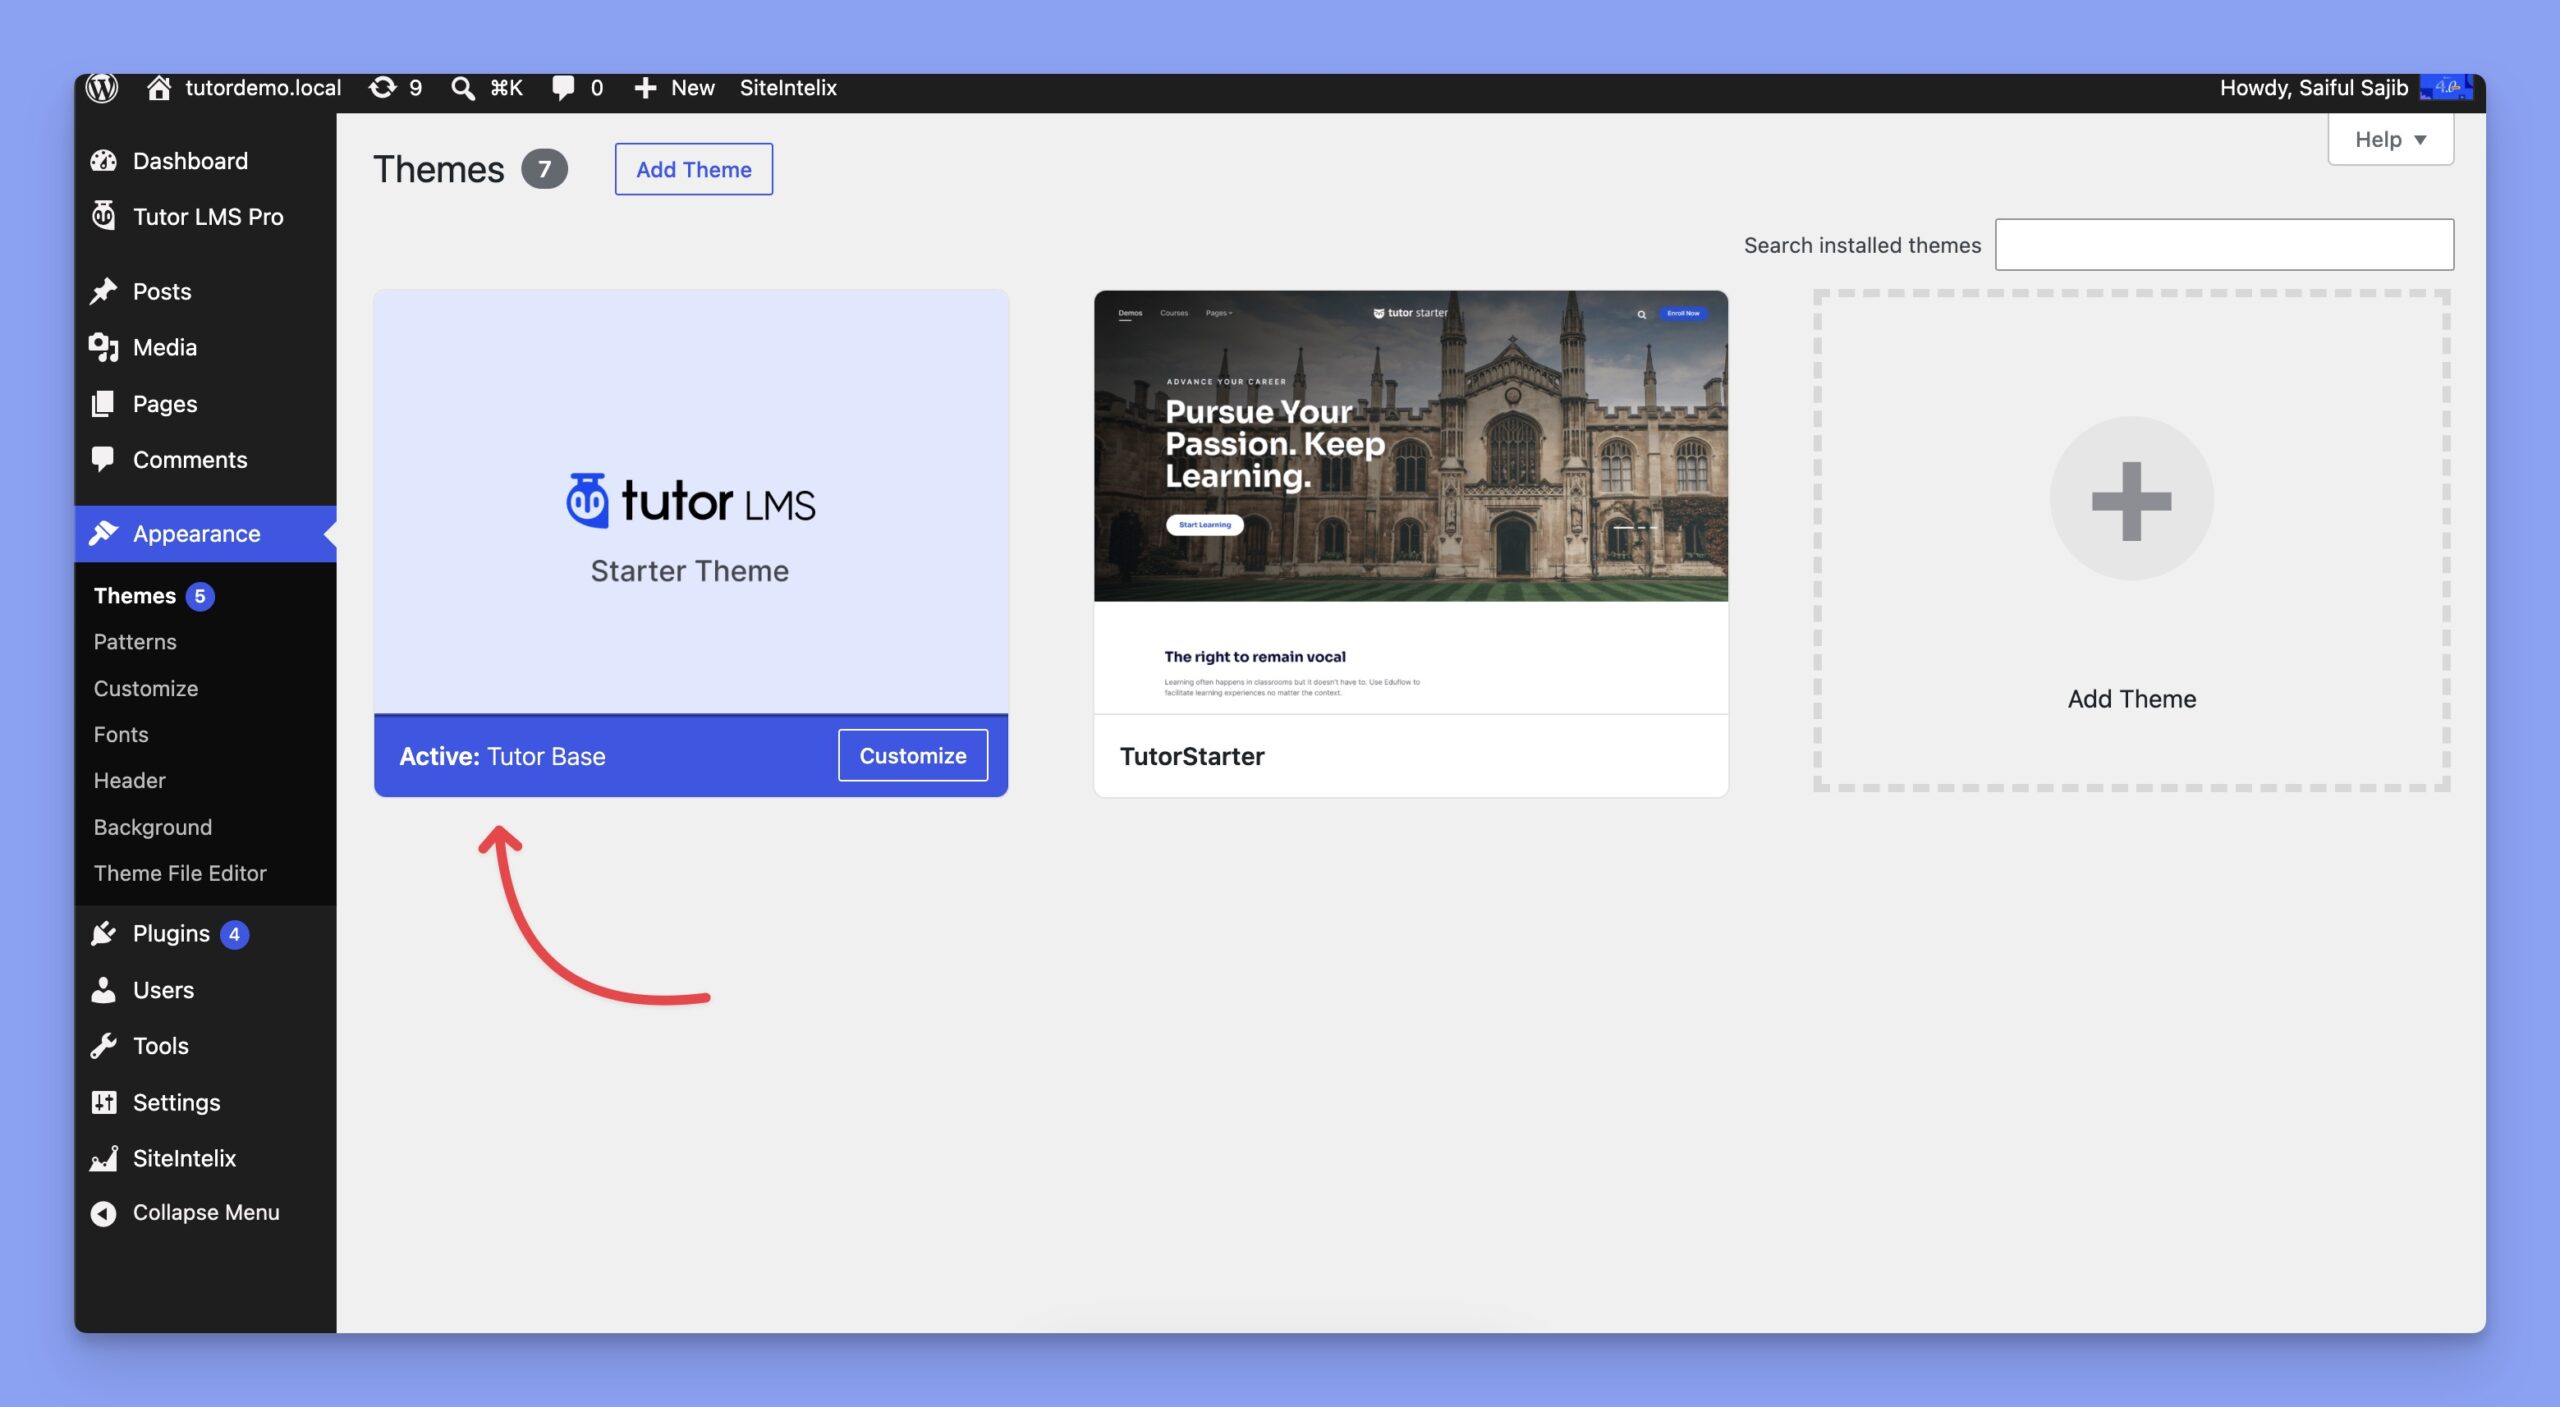Viewport: 2560px width, 1407px height.
Task: Click the user avatar next to Saiful Sajib
Action: [x=2446, y=88]
